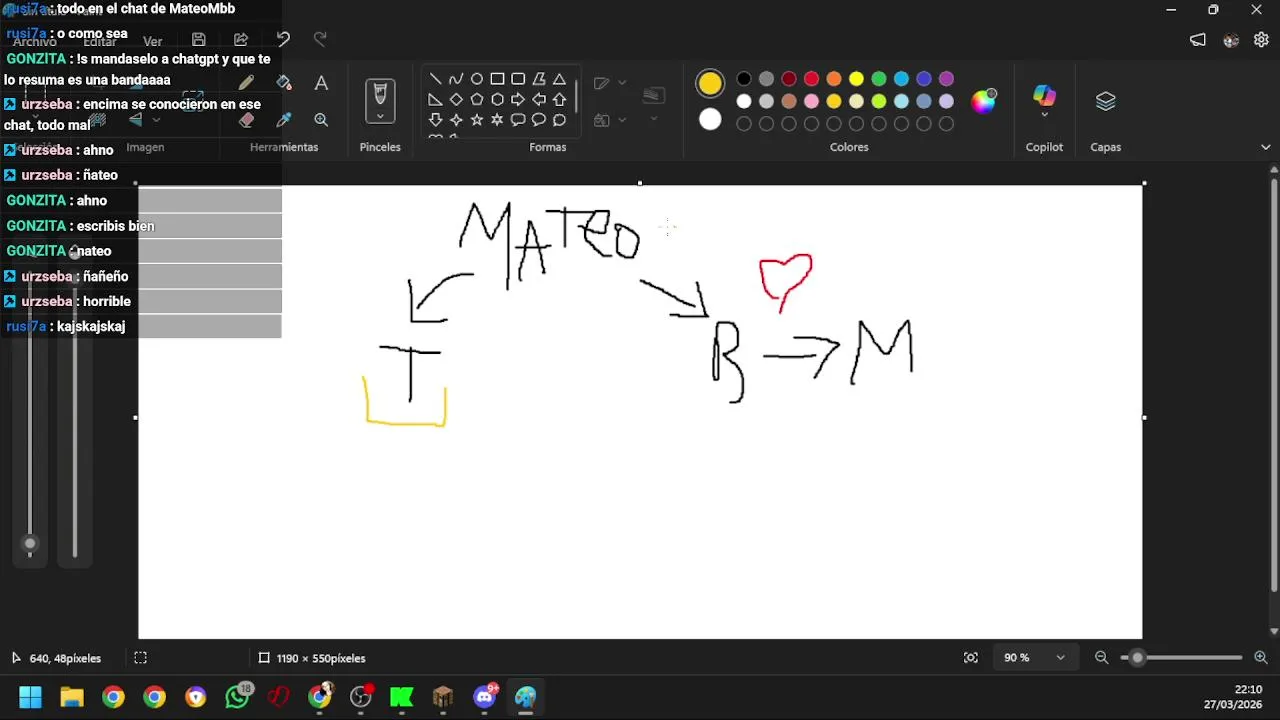
Task: Choose the Hexagon shape
Action: coord(497,100)
